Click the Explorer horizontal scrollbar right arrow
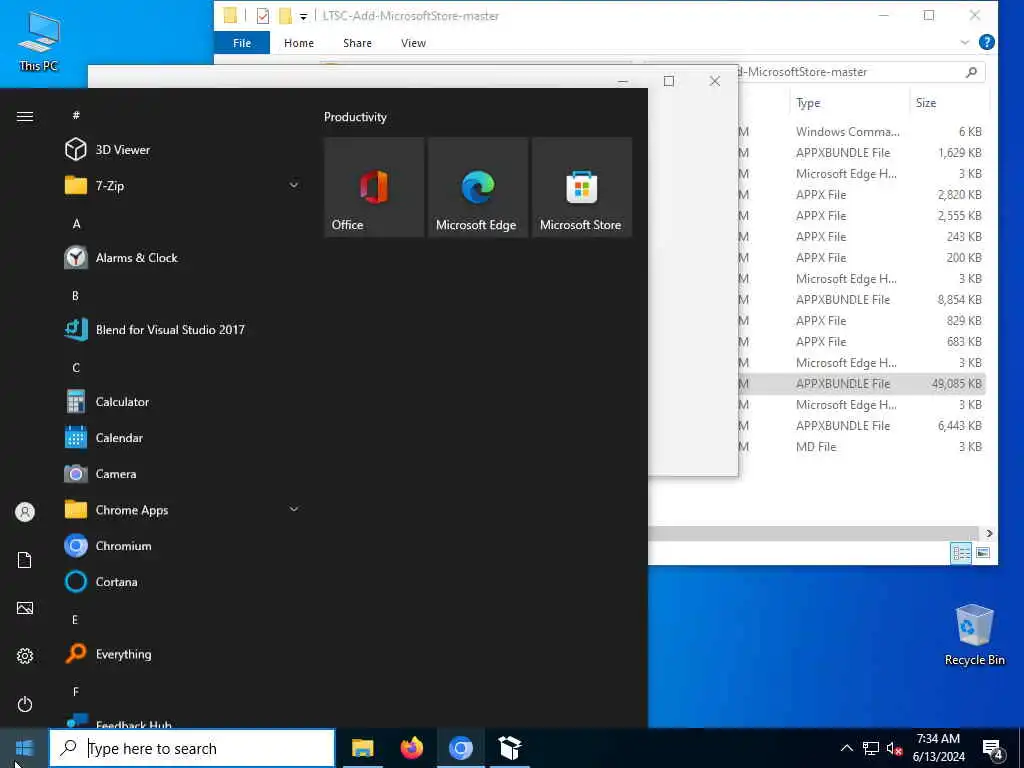This screenshot has height=768, width=1024. pyautogui.click(x=989, y=534)
